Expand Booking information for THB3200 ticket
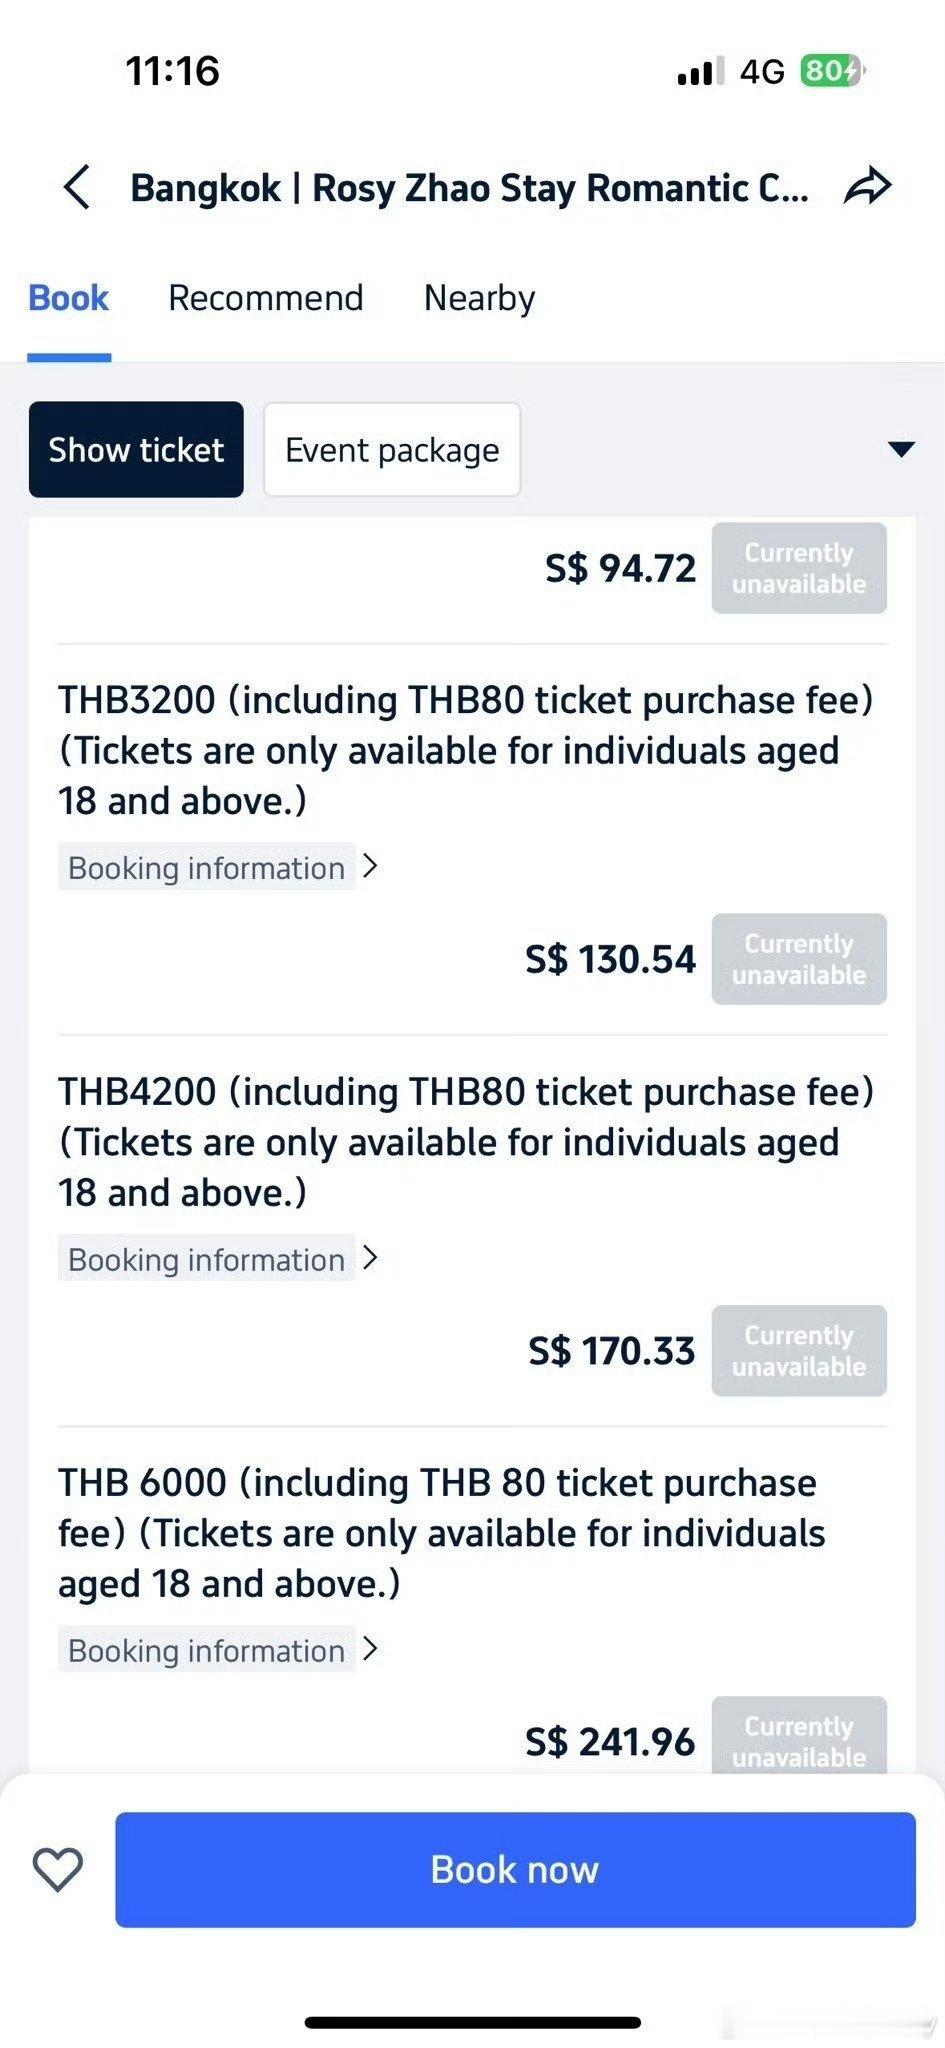The image size is (945, 2048). point(218,867)
